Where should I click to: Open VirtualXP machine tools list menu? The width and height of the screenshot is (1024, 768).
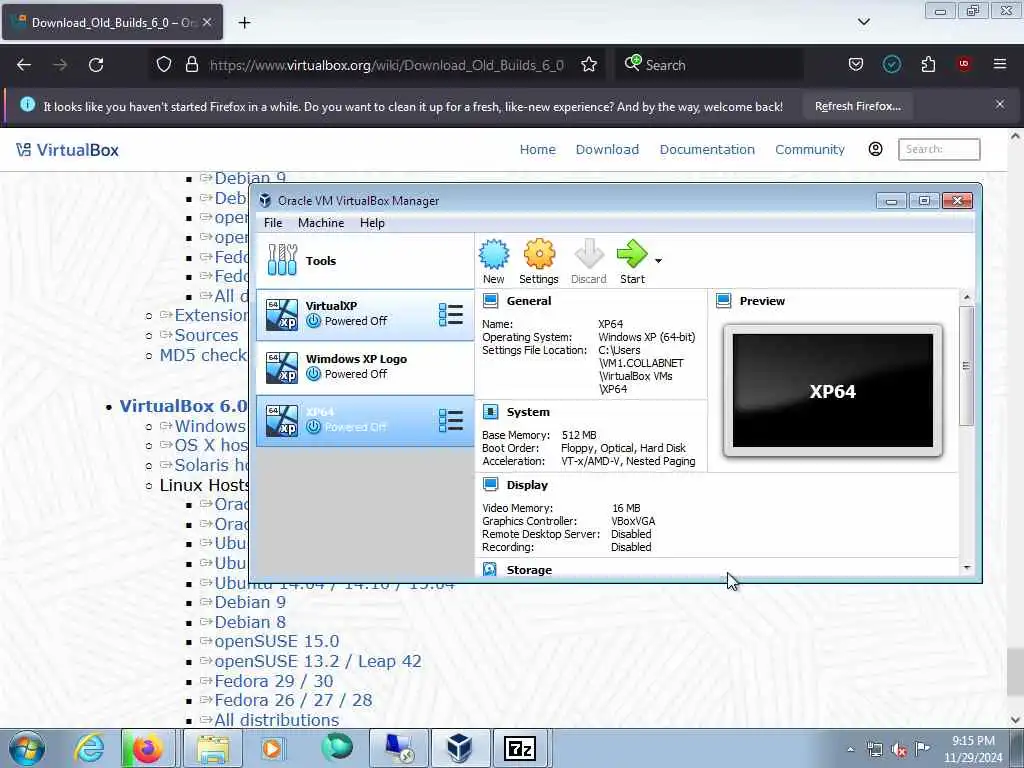[x=451, y=315]
